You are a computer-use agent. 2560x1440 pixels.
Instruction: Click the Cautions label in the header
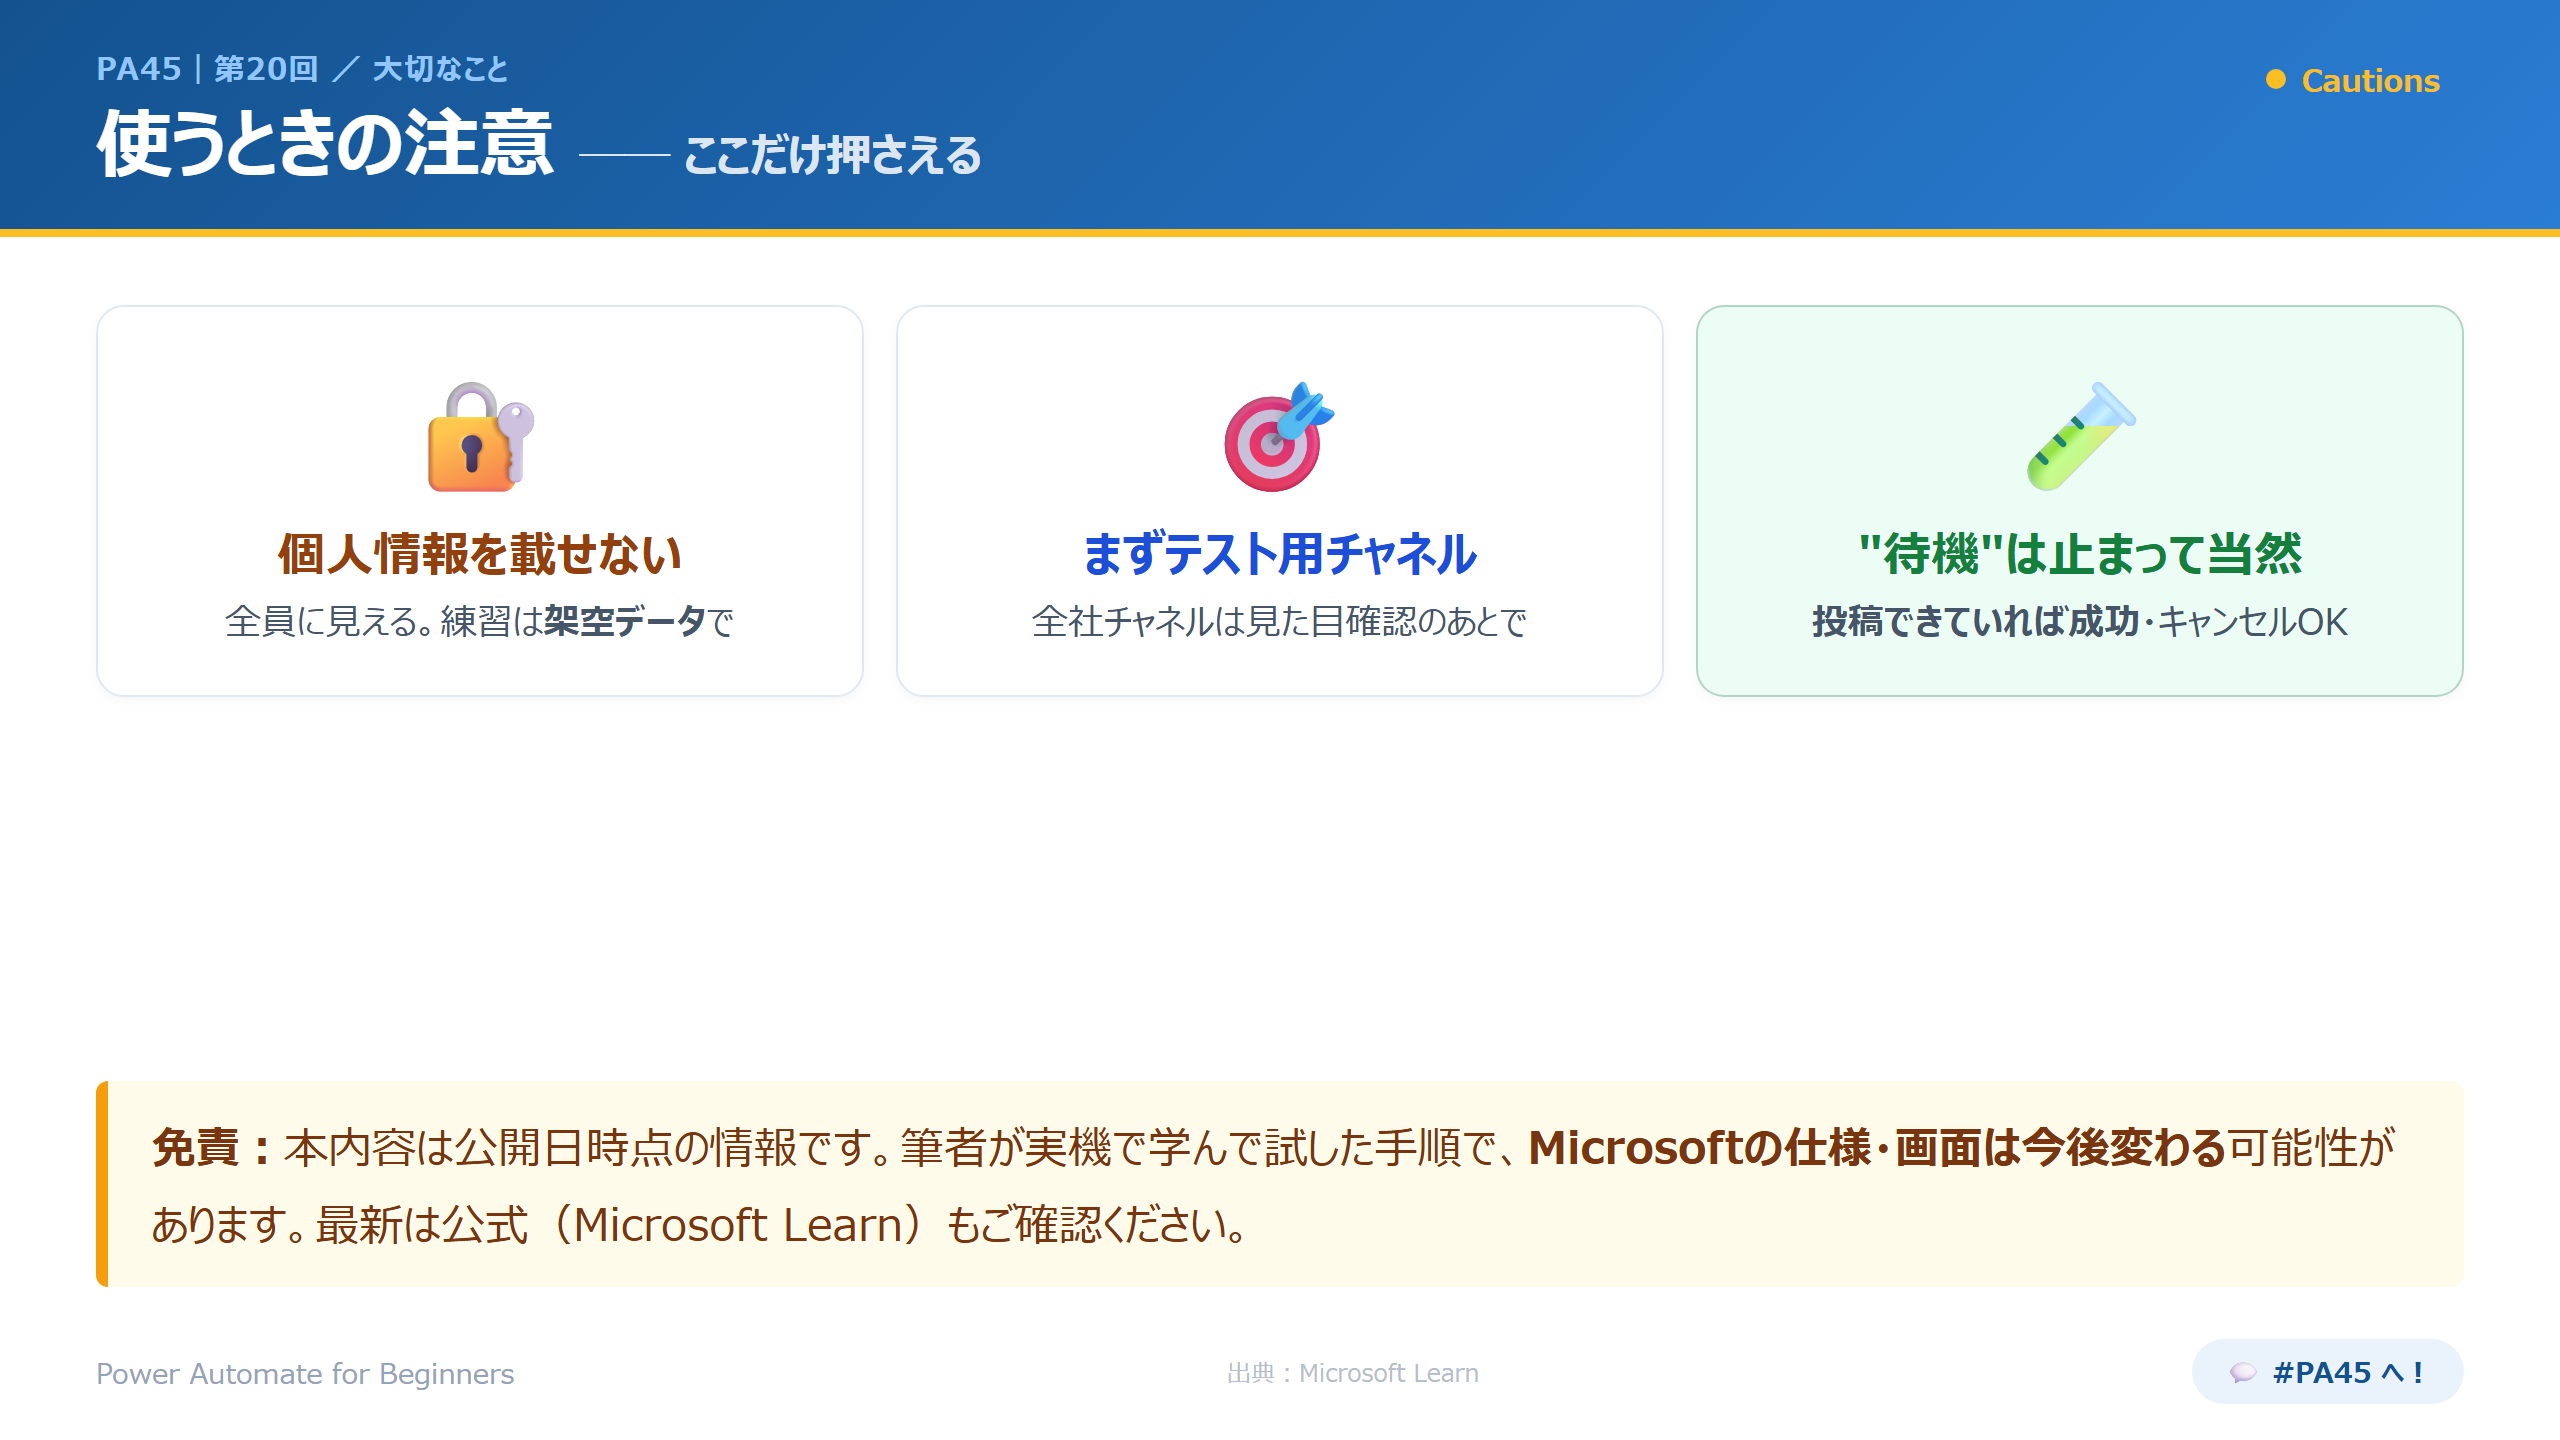click(x=2370, y=80)
